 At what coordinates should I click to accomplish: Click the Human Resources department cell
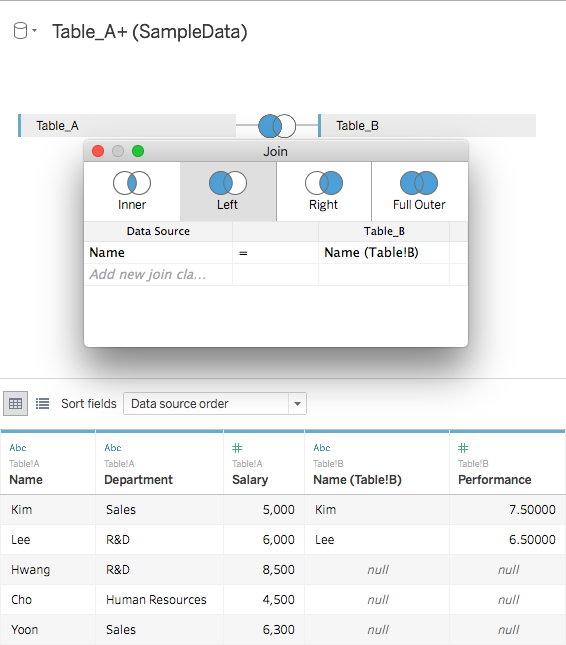160,600
